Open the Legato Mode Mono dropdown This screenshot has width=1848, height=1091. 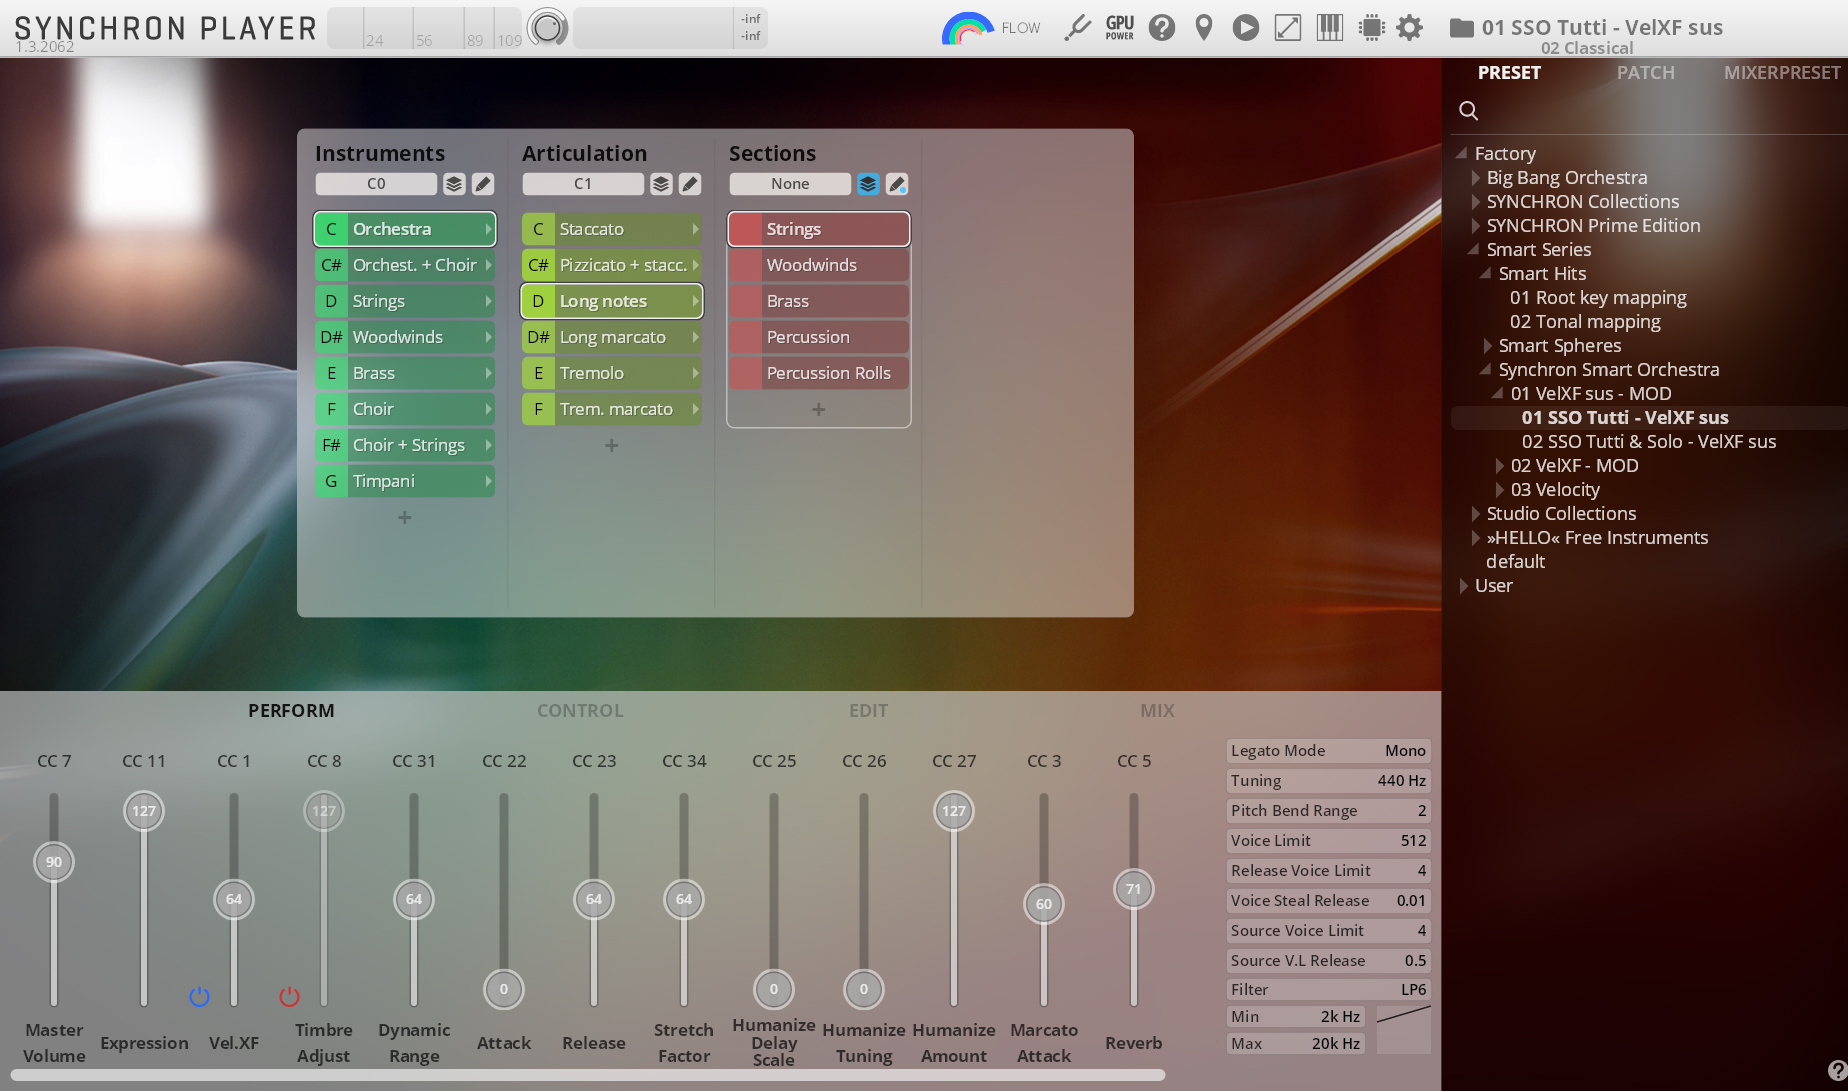tap(1328, 751)
